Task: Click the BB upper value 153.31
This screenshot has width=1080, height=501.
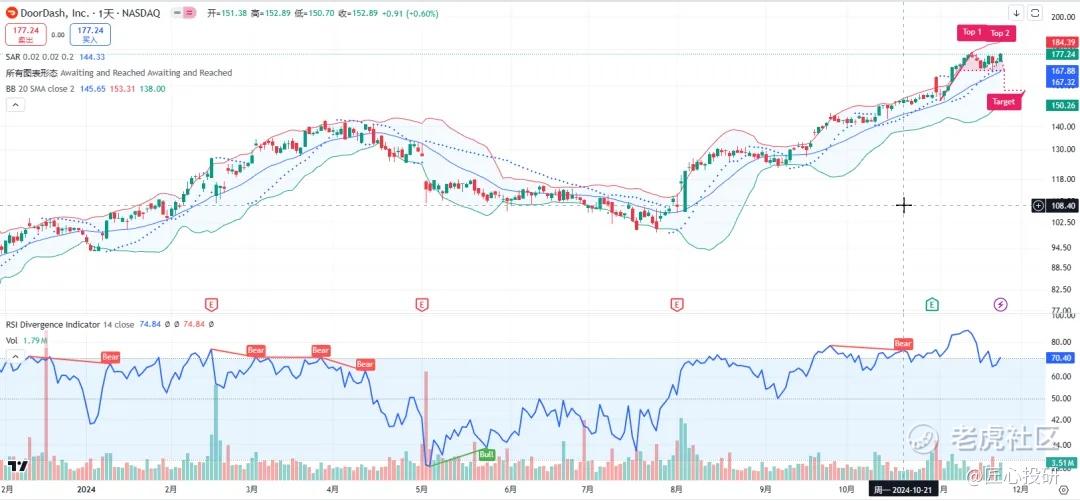Action: 124,89
